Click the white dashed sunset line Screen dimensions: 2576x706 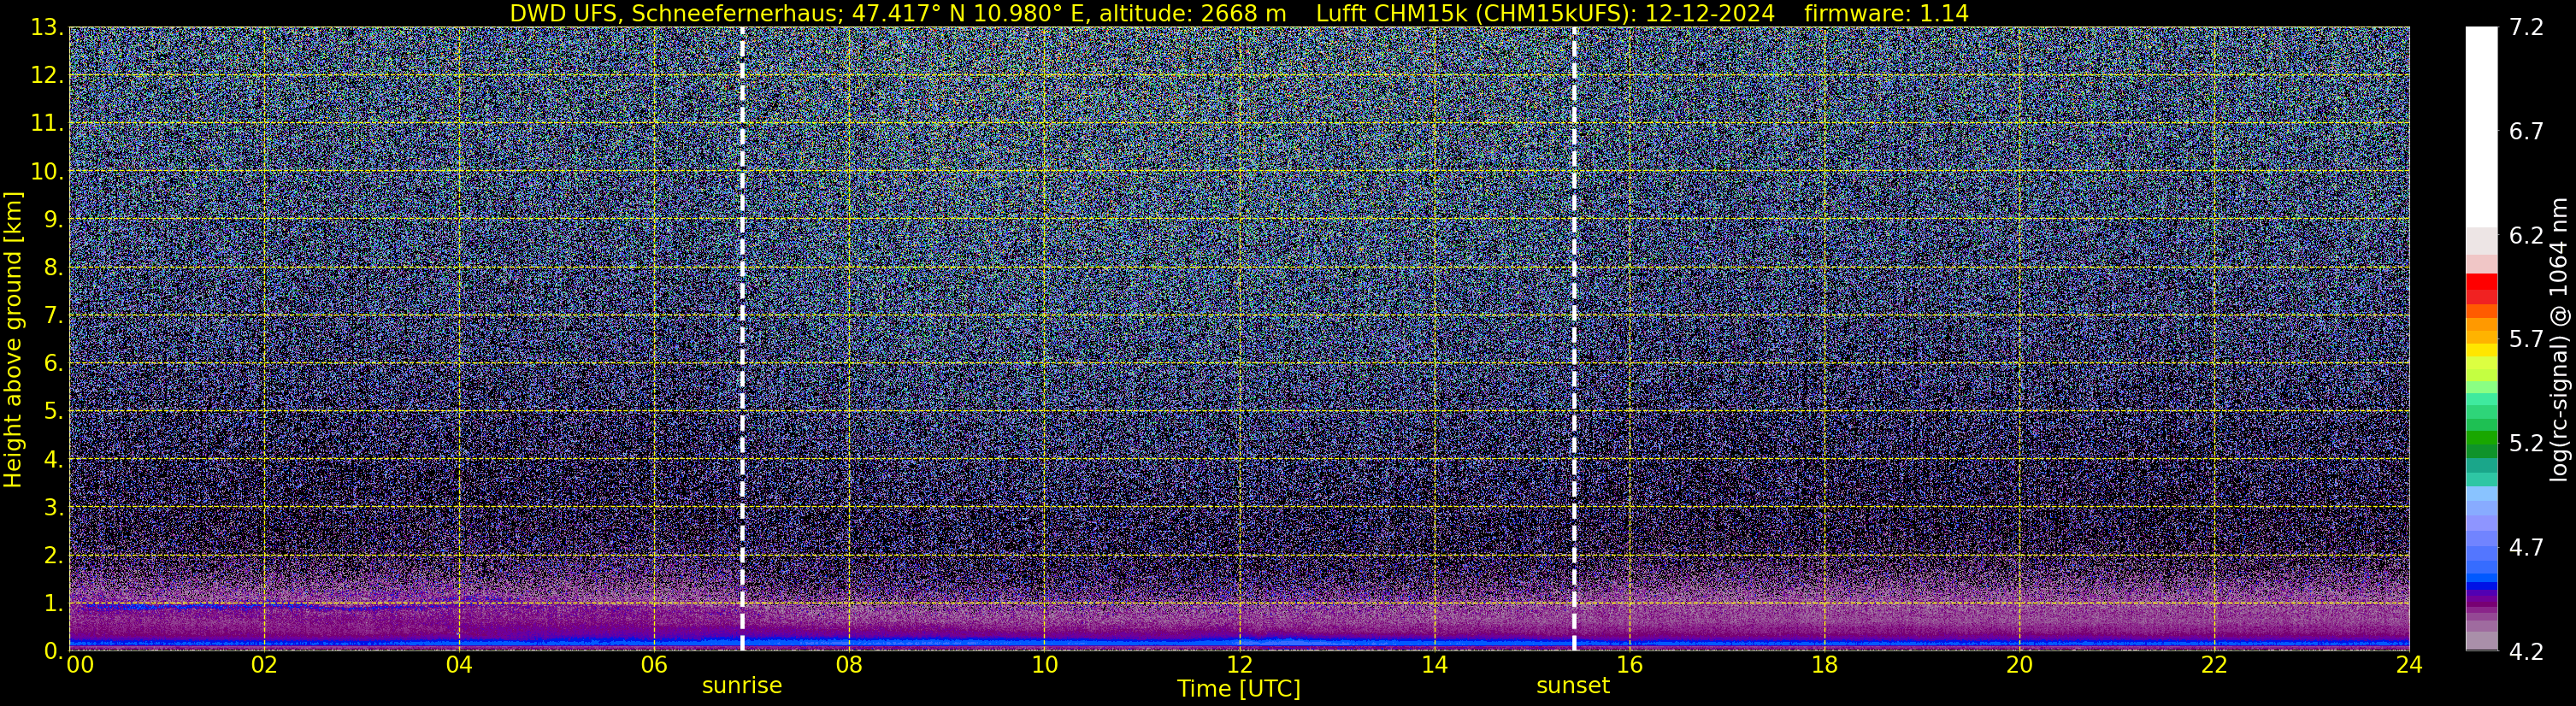[x=1574, y=338]
